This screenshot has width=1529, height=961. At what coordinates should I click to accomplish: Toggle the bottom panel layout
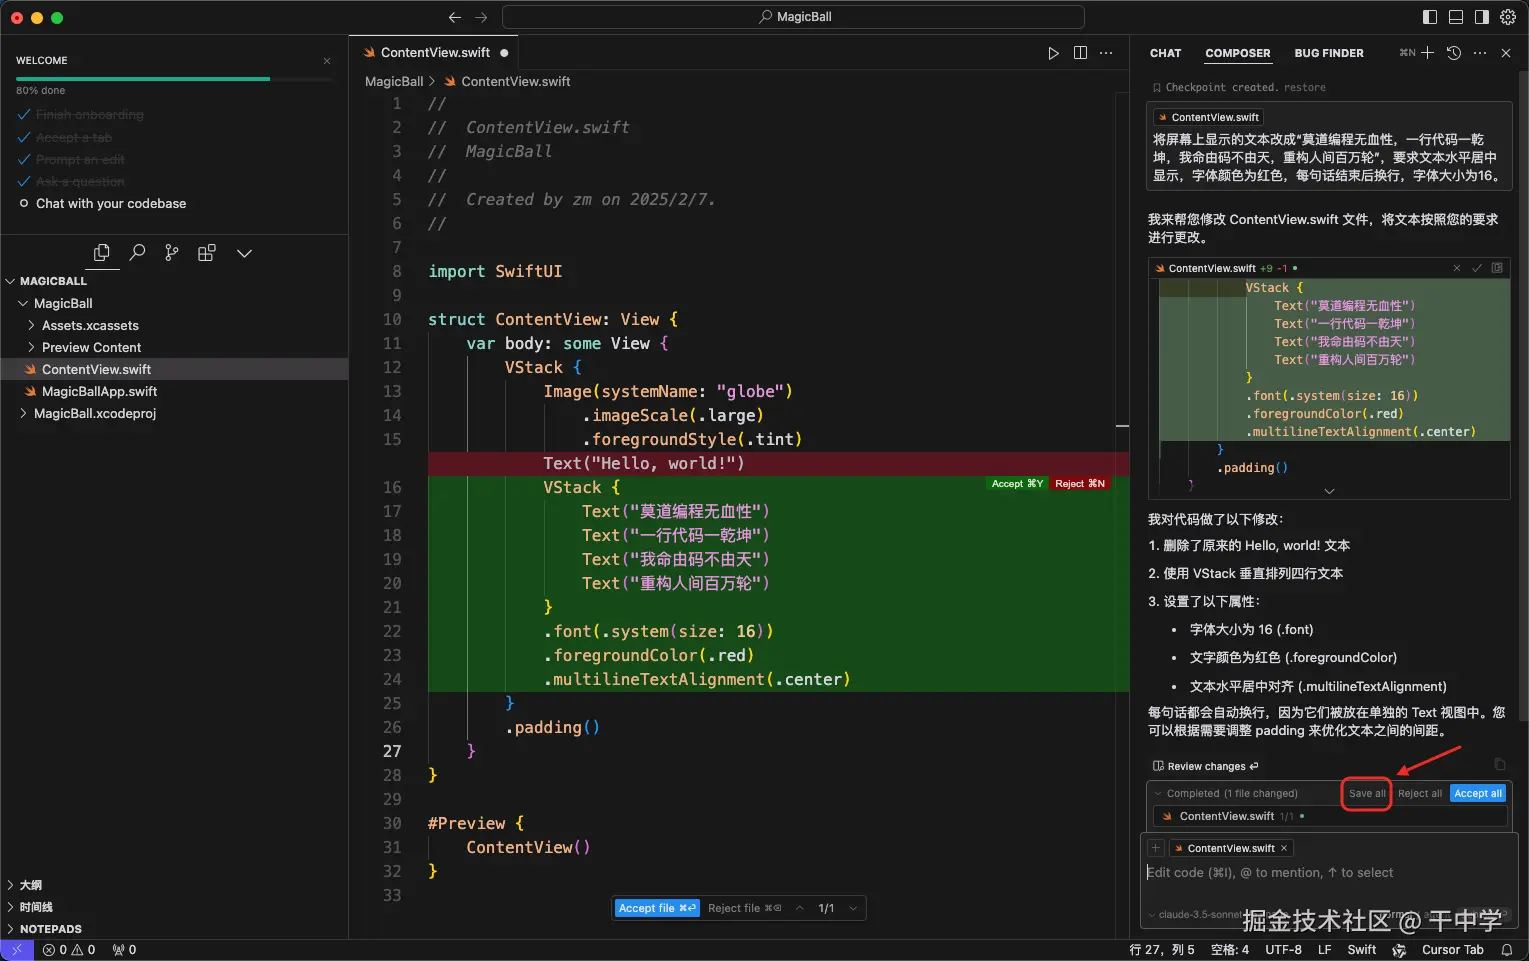point(1456,17)
